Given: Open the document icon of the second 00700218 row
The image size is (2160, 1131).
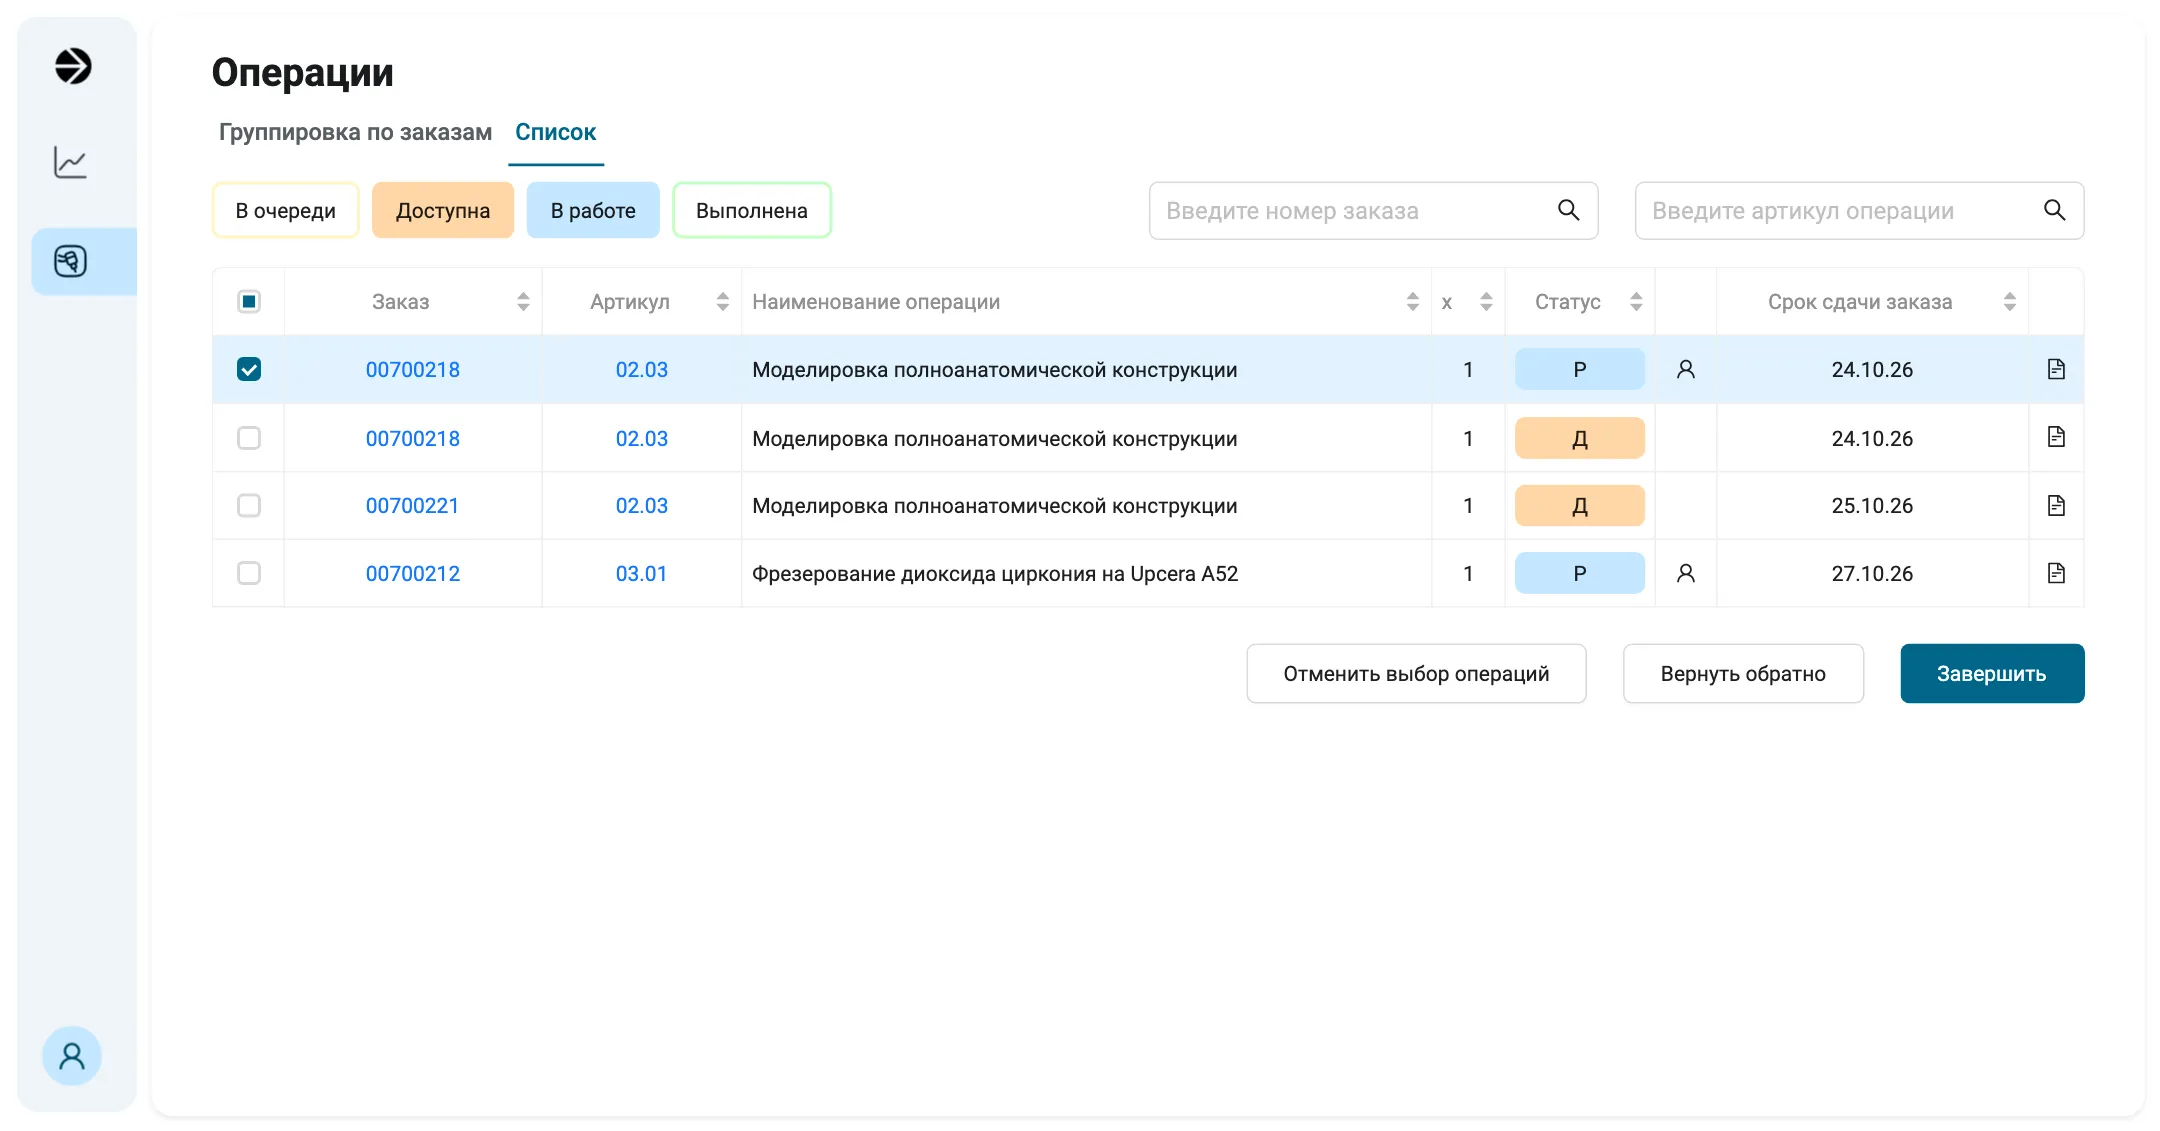Looking at the screenshot, I should pos(2056,437).
